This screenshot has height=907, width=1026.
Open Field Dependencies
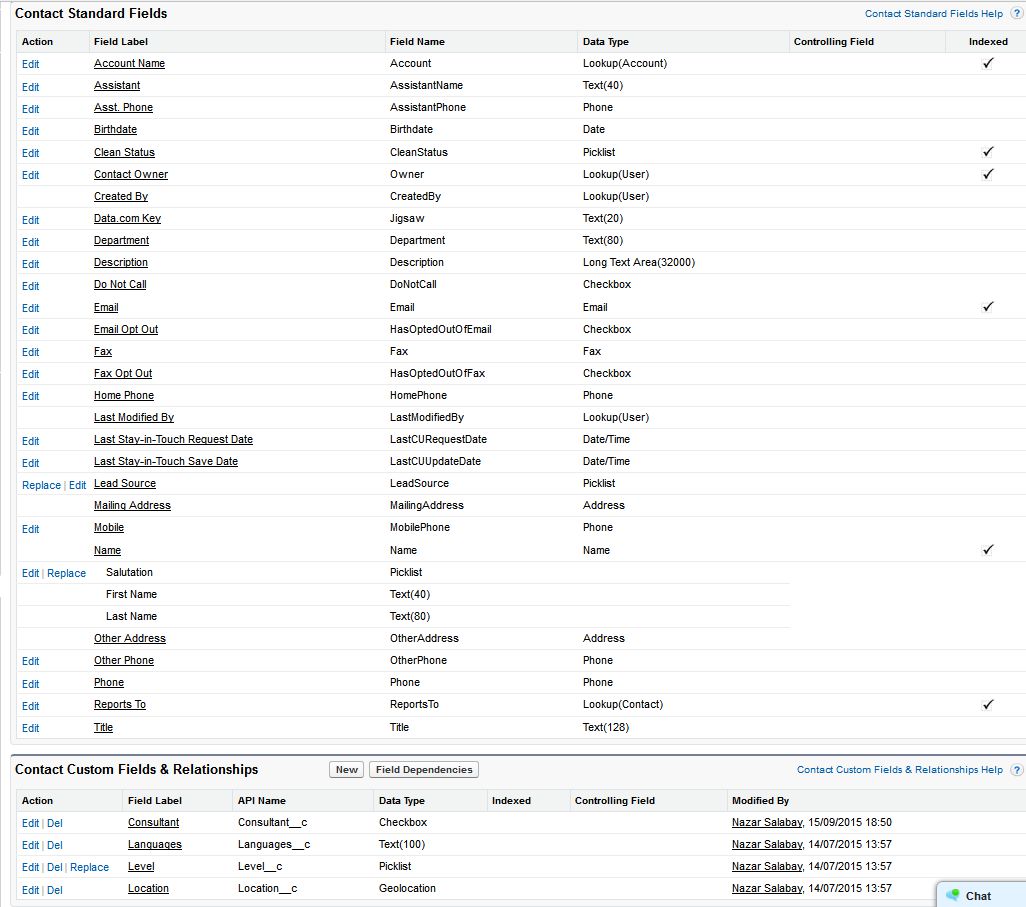coord(424,770)
